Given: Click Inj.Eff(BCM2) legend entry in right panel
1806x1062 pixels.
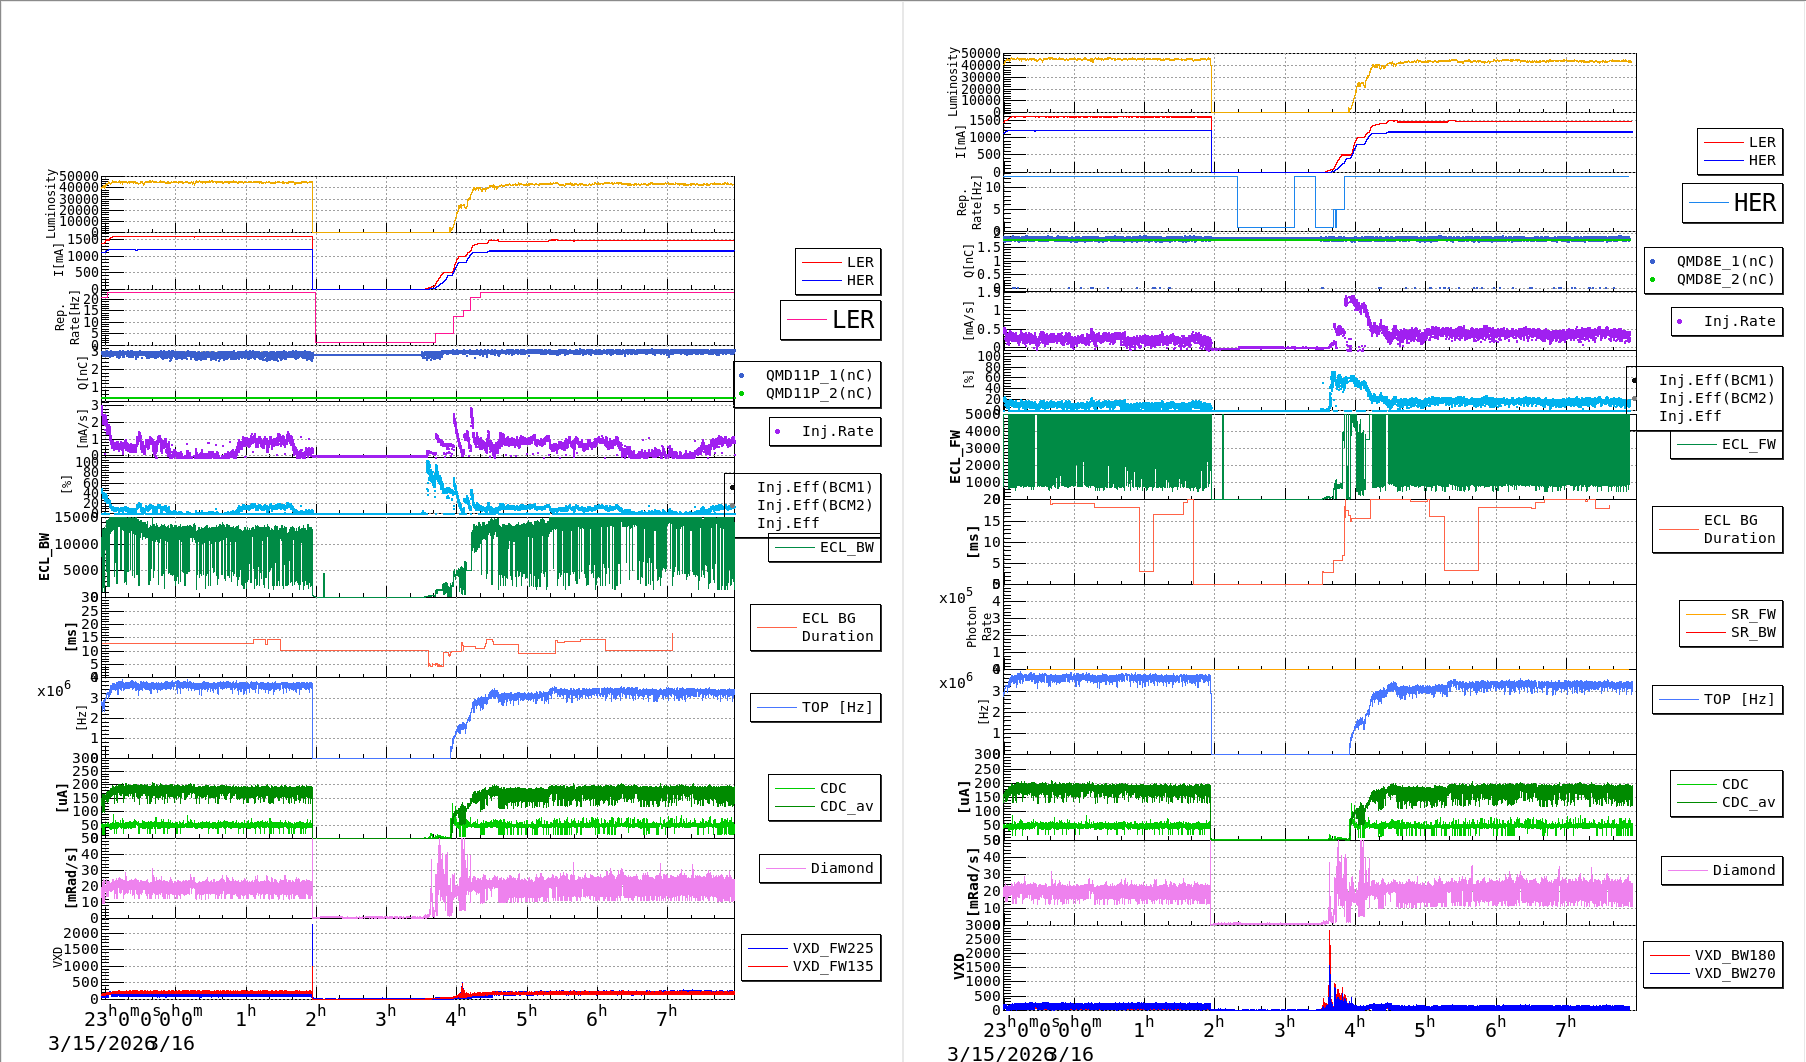Looking at the screenshot, I should tap(1716, 399).
